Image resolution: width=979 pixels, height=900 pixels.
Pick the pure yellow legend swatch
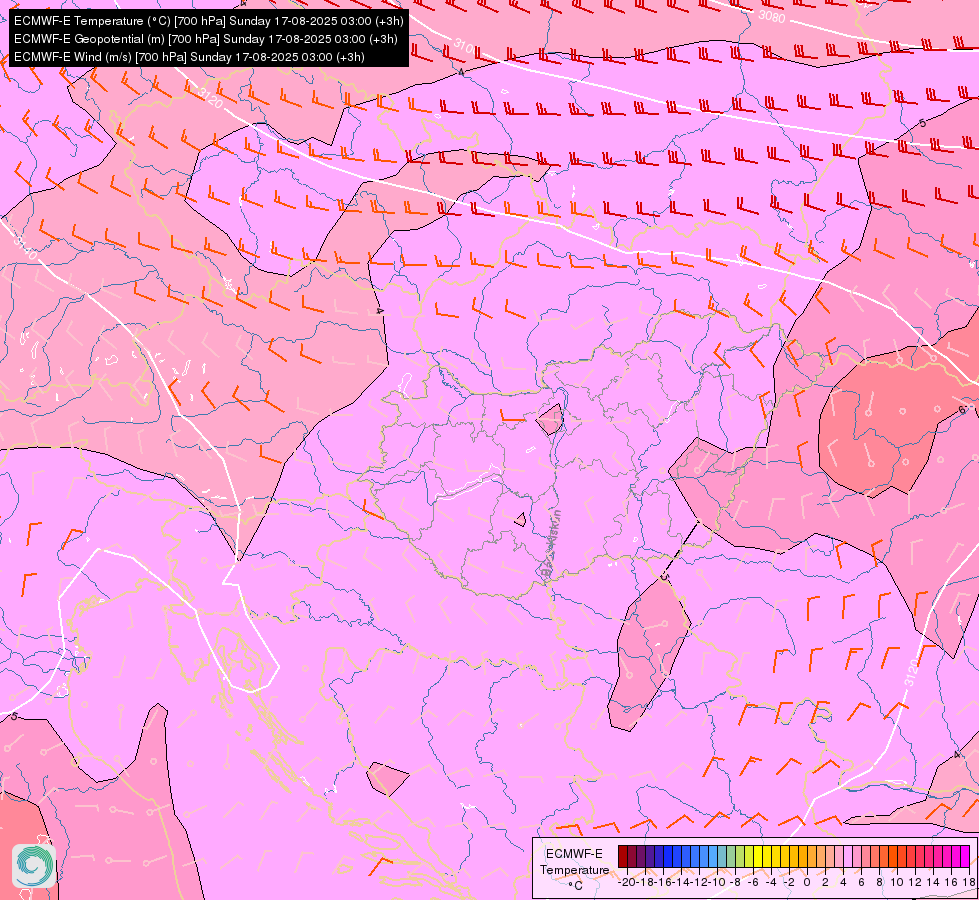tap(759, 856)
